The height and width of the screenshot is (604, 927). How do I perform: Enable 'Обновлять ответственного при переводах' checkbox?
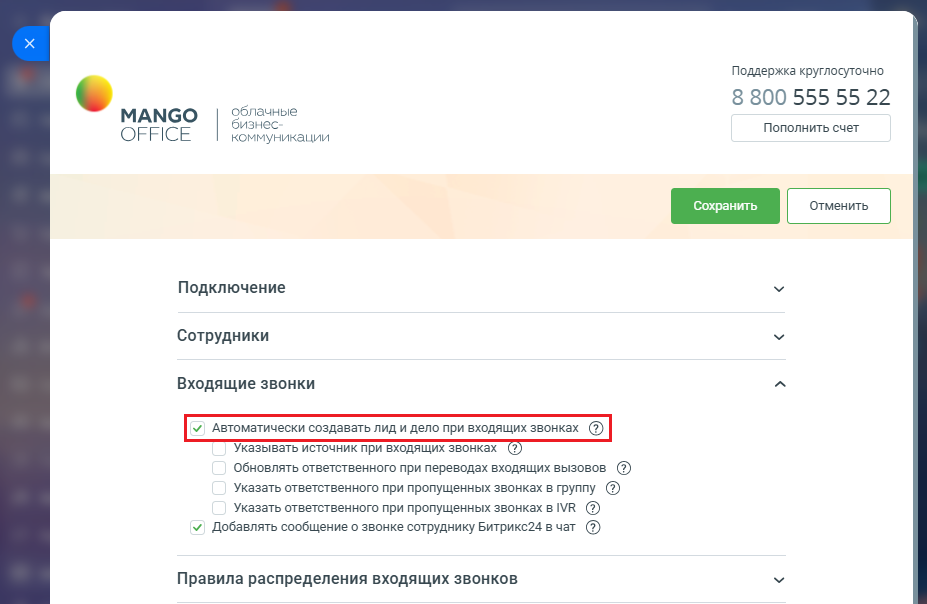point(219,468)
